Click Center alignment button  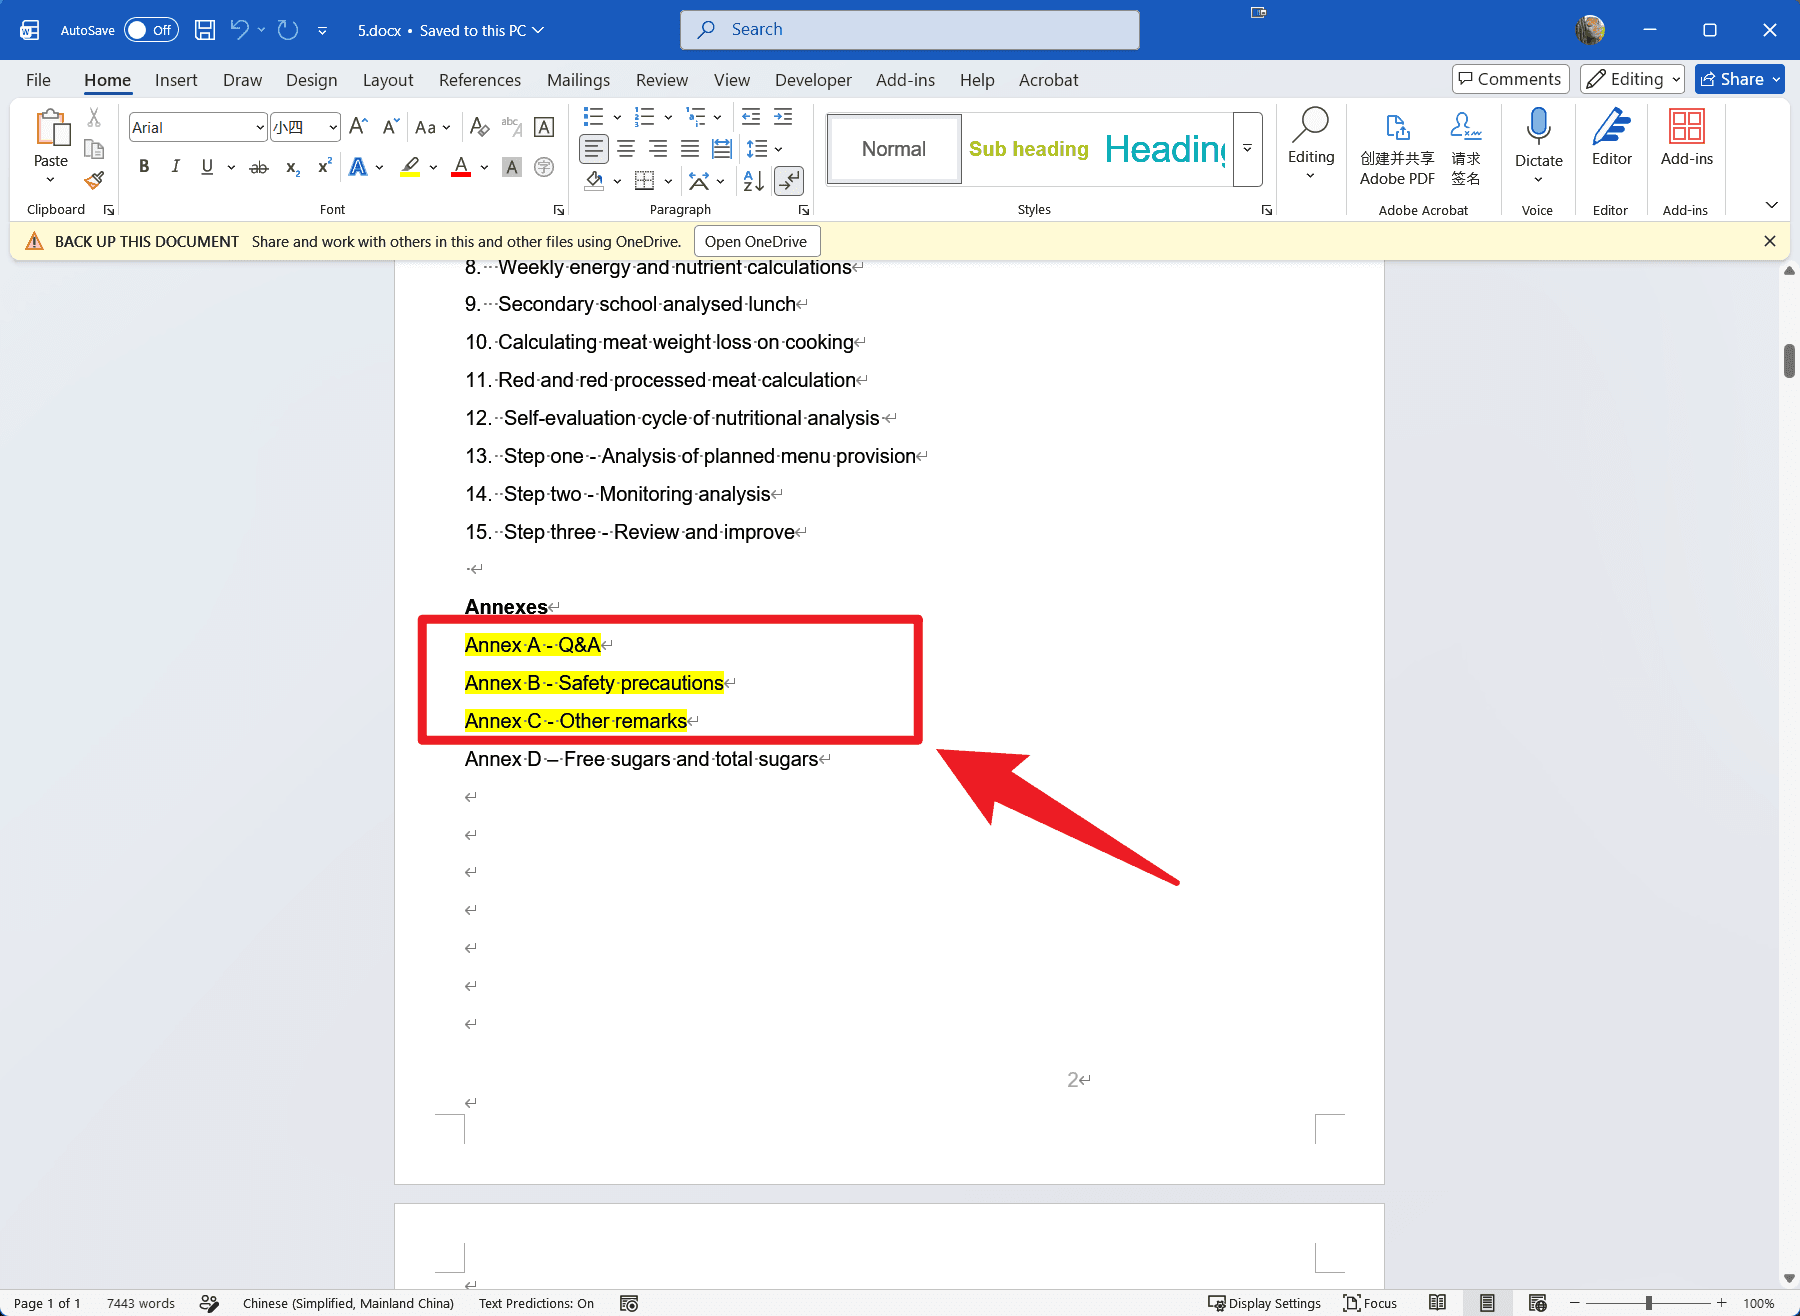pyautogui.click(x=626, y=149)
